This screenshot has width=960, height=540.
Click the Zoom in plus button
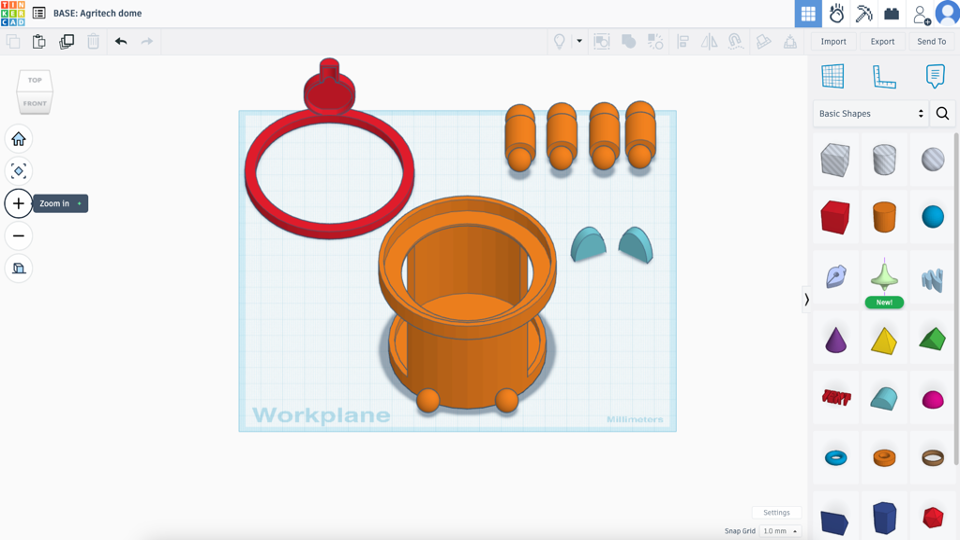coord(18,203)
